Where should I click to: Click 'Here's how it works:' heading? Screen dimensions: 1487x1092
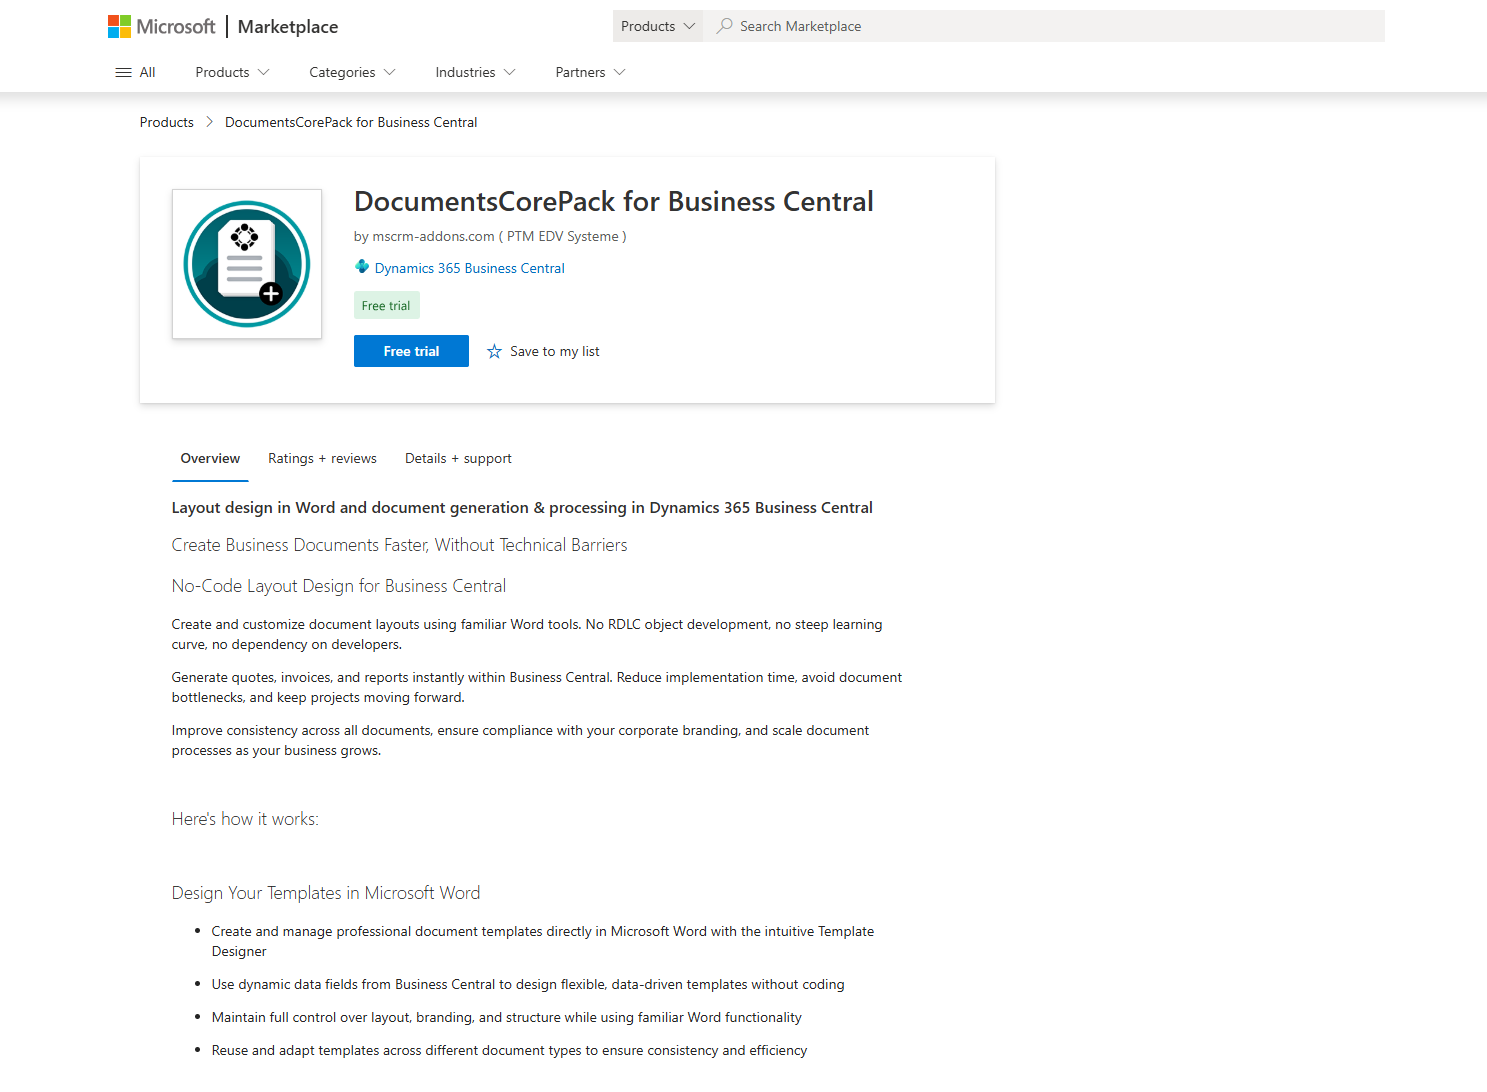click(245, 819)
